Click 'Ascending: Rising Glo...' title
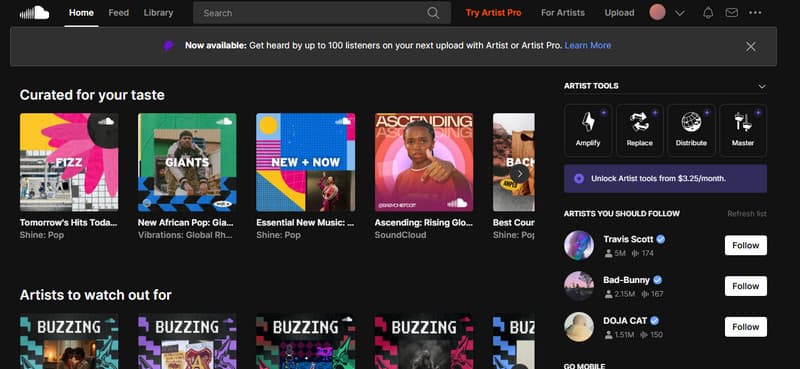Image resolution: width=800 pixels, height=369 pixels. click(423, 223)
